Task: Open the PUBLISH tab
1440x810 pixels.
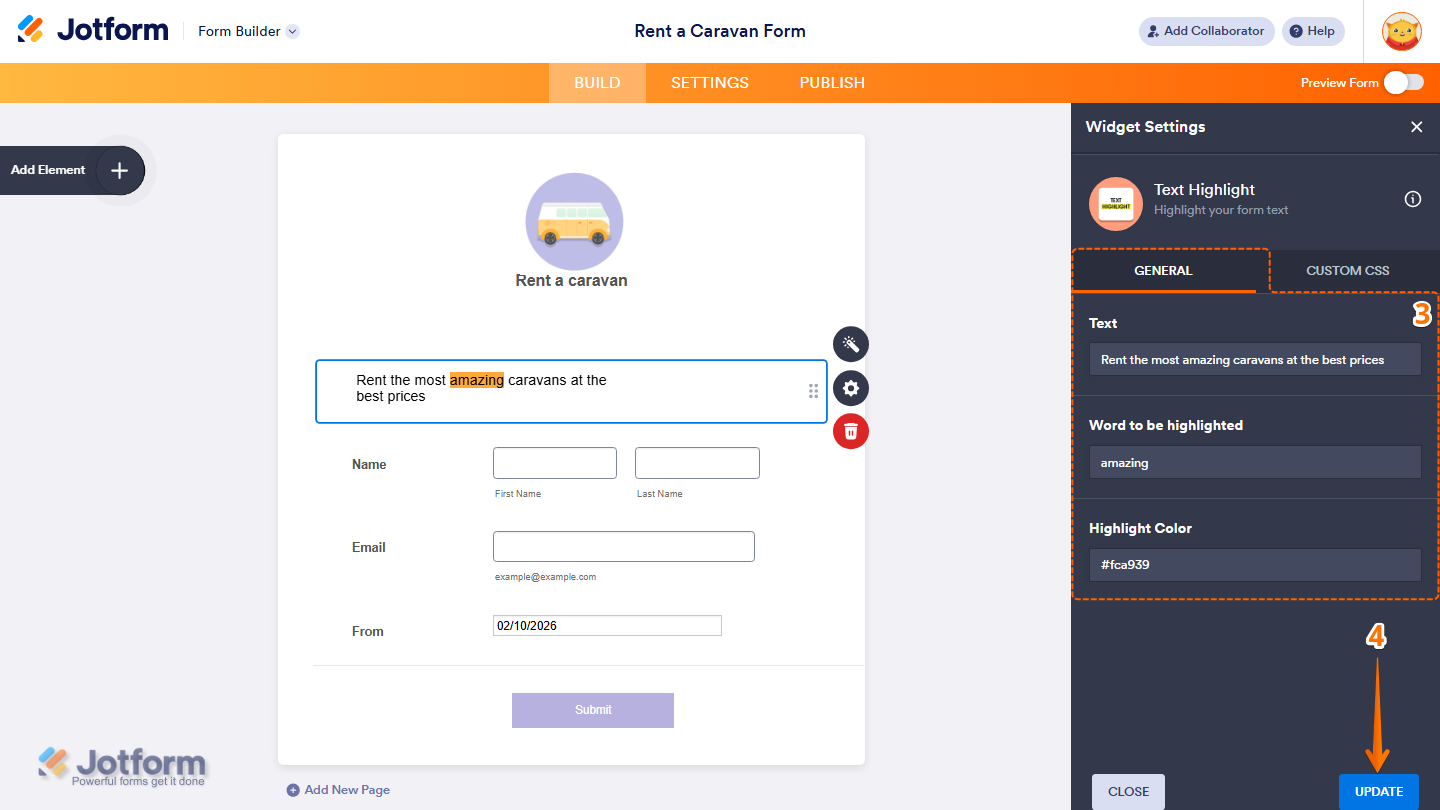Action: click(x=832, y=83)
